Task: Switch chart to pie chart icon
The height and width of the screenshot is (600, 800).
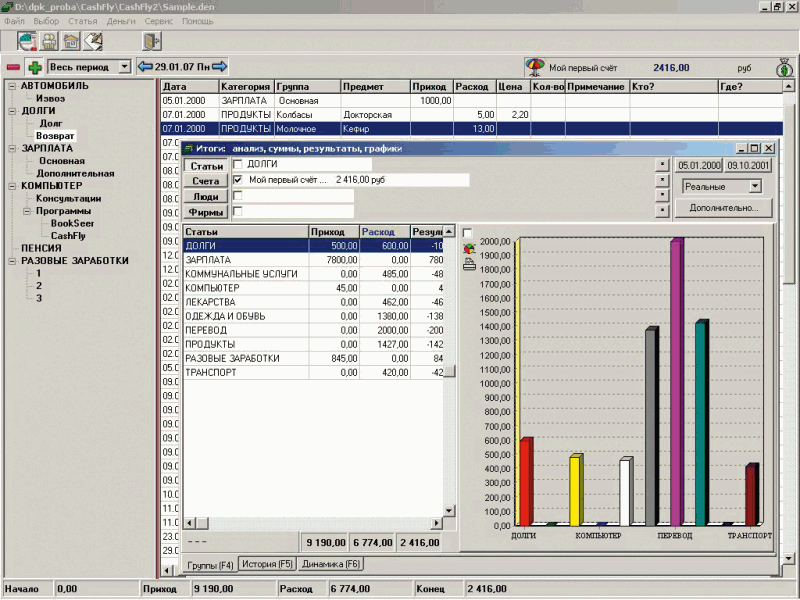Action: click(x=469, y=248)
